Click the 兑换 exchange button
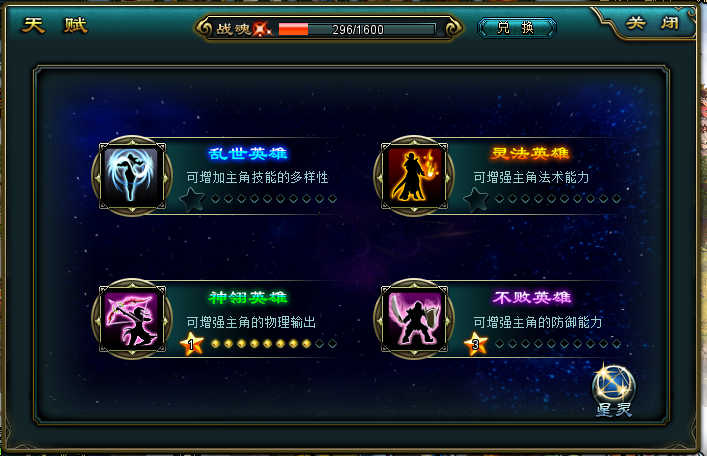Screen dimensions: 707x456 517,28
